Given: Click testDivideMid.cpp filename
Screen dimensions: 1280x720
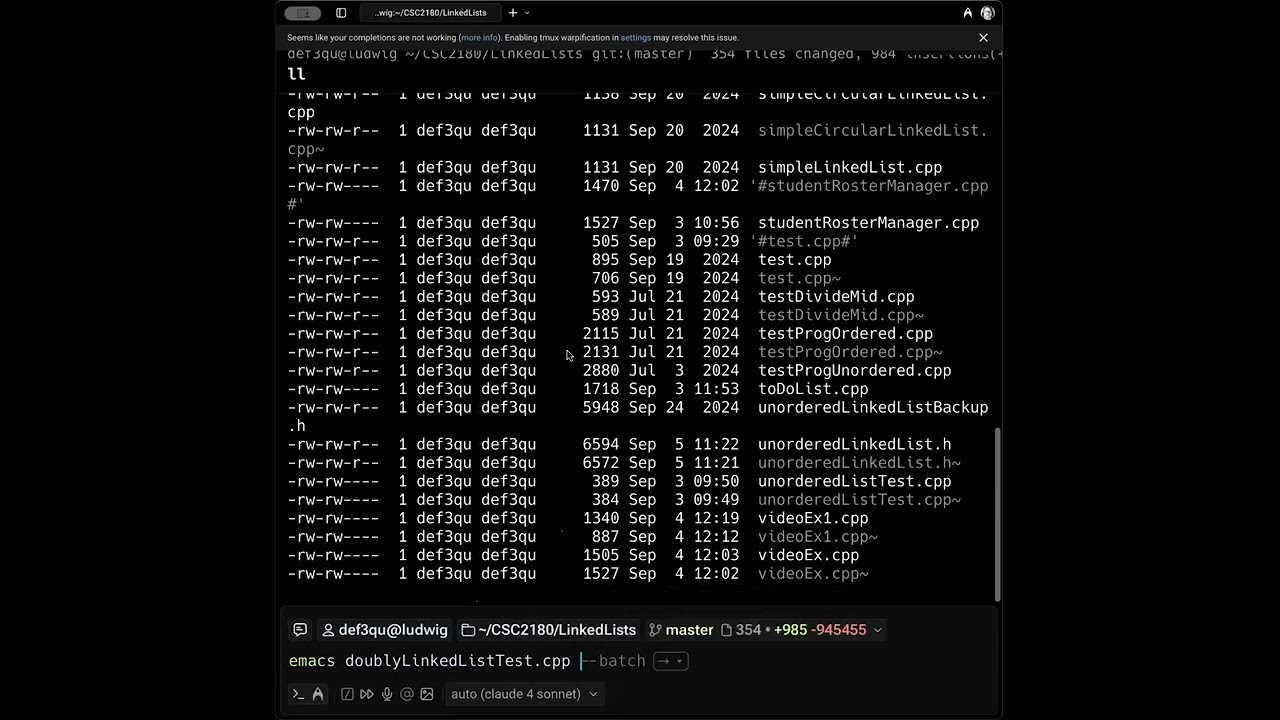Looking at the screenshot, I should coord(836,297).
